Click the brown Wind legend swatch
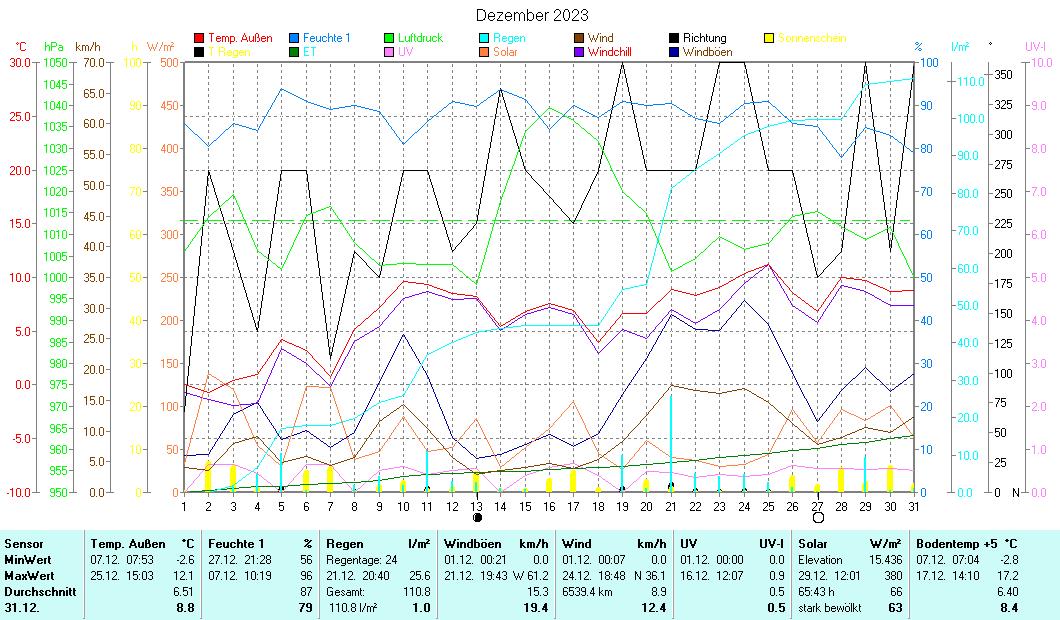 pos(579,39)
